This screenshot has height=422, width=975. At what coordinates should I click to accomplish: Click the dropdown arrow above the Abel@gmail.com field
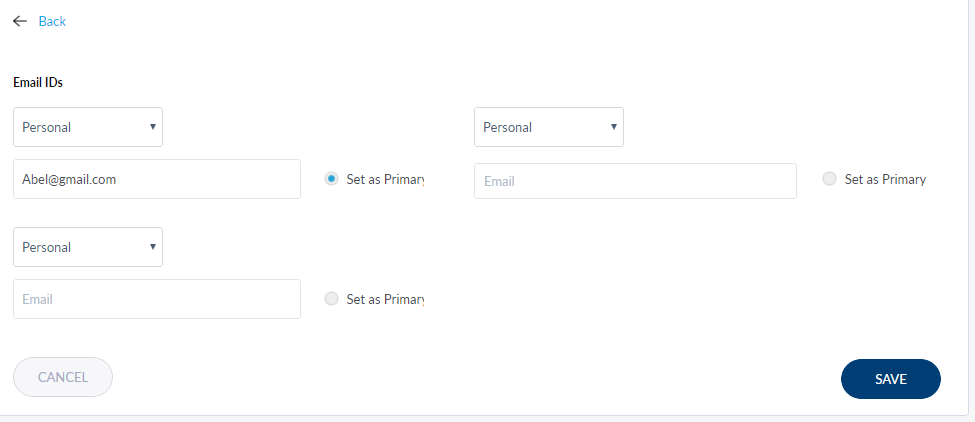(x=152, y=127)
